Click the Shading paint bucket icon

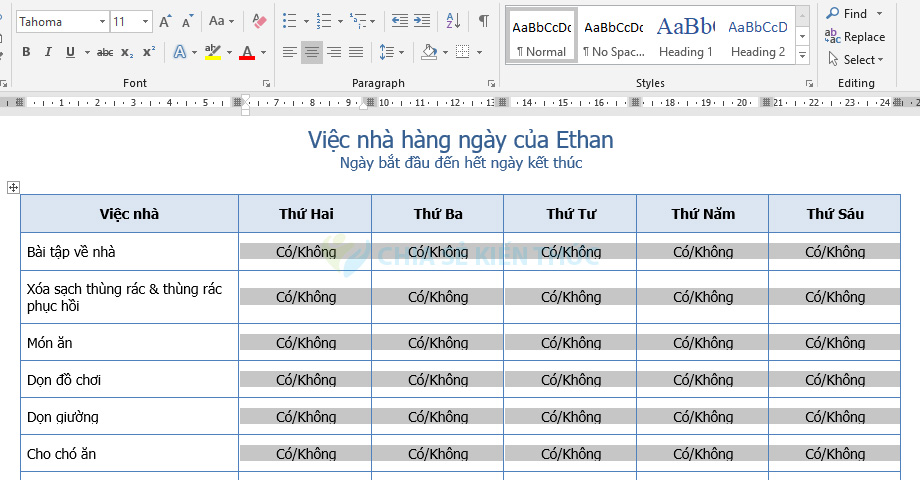429,52
